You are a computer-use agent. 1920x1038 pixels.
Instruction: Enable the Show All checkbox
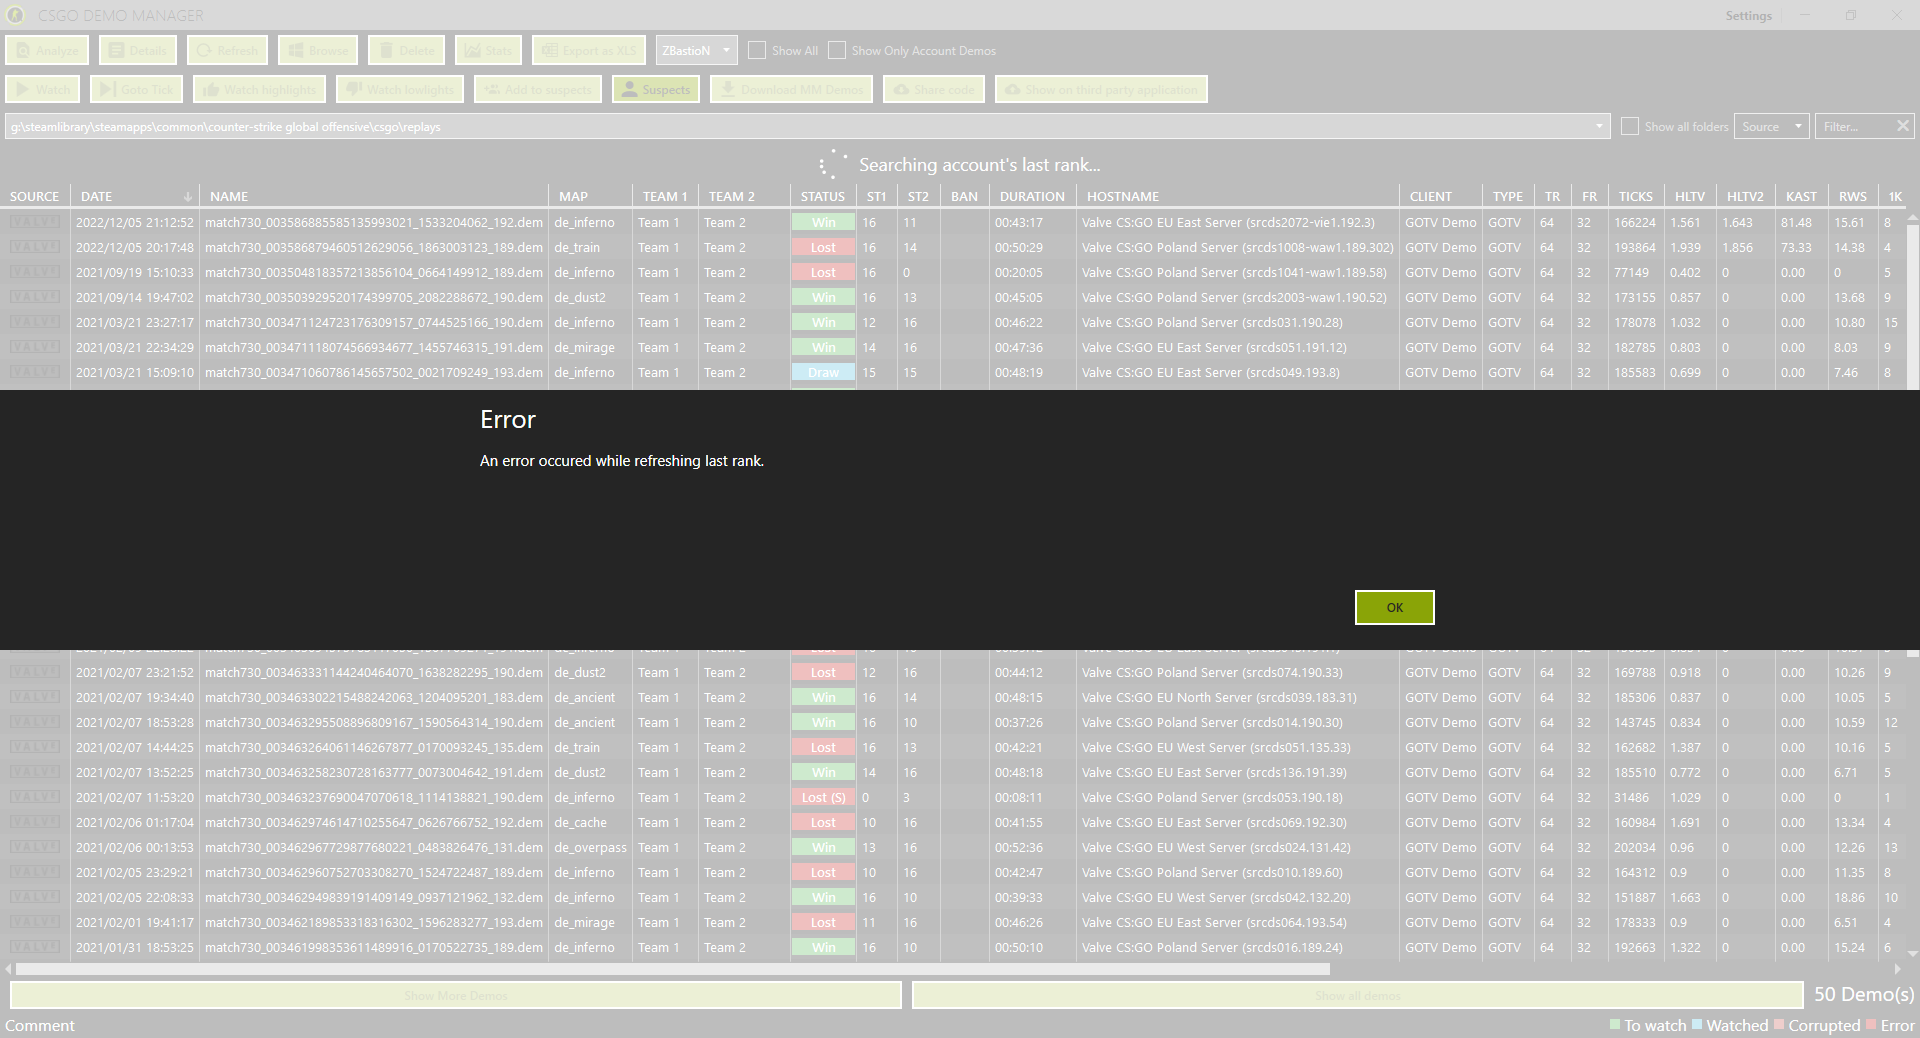[x=756, y=50]
